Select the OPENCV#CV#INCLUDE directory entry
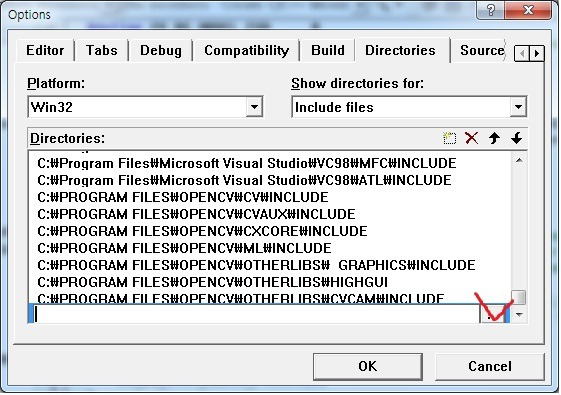This screenshot has width=561, height=395. tap(183, 198)
